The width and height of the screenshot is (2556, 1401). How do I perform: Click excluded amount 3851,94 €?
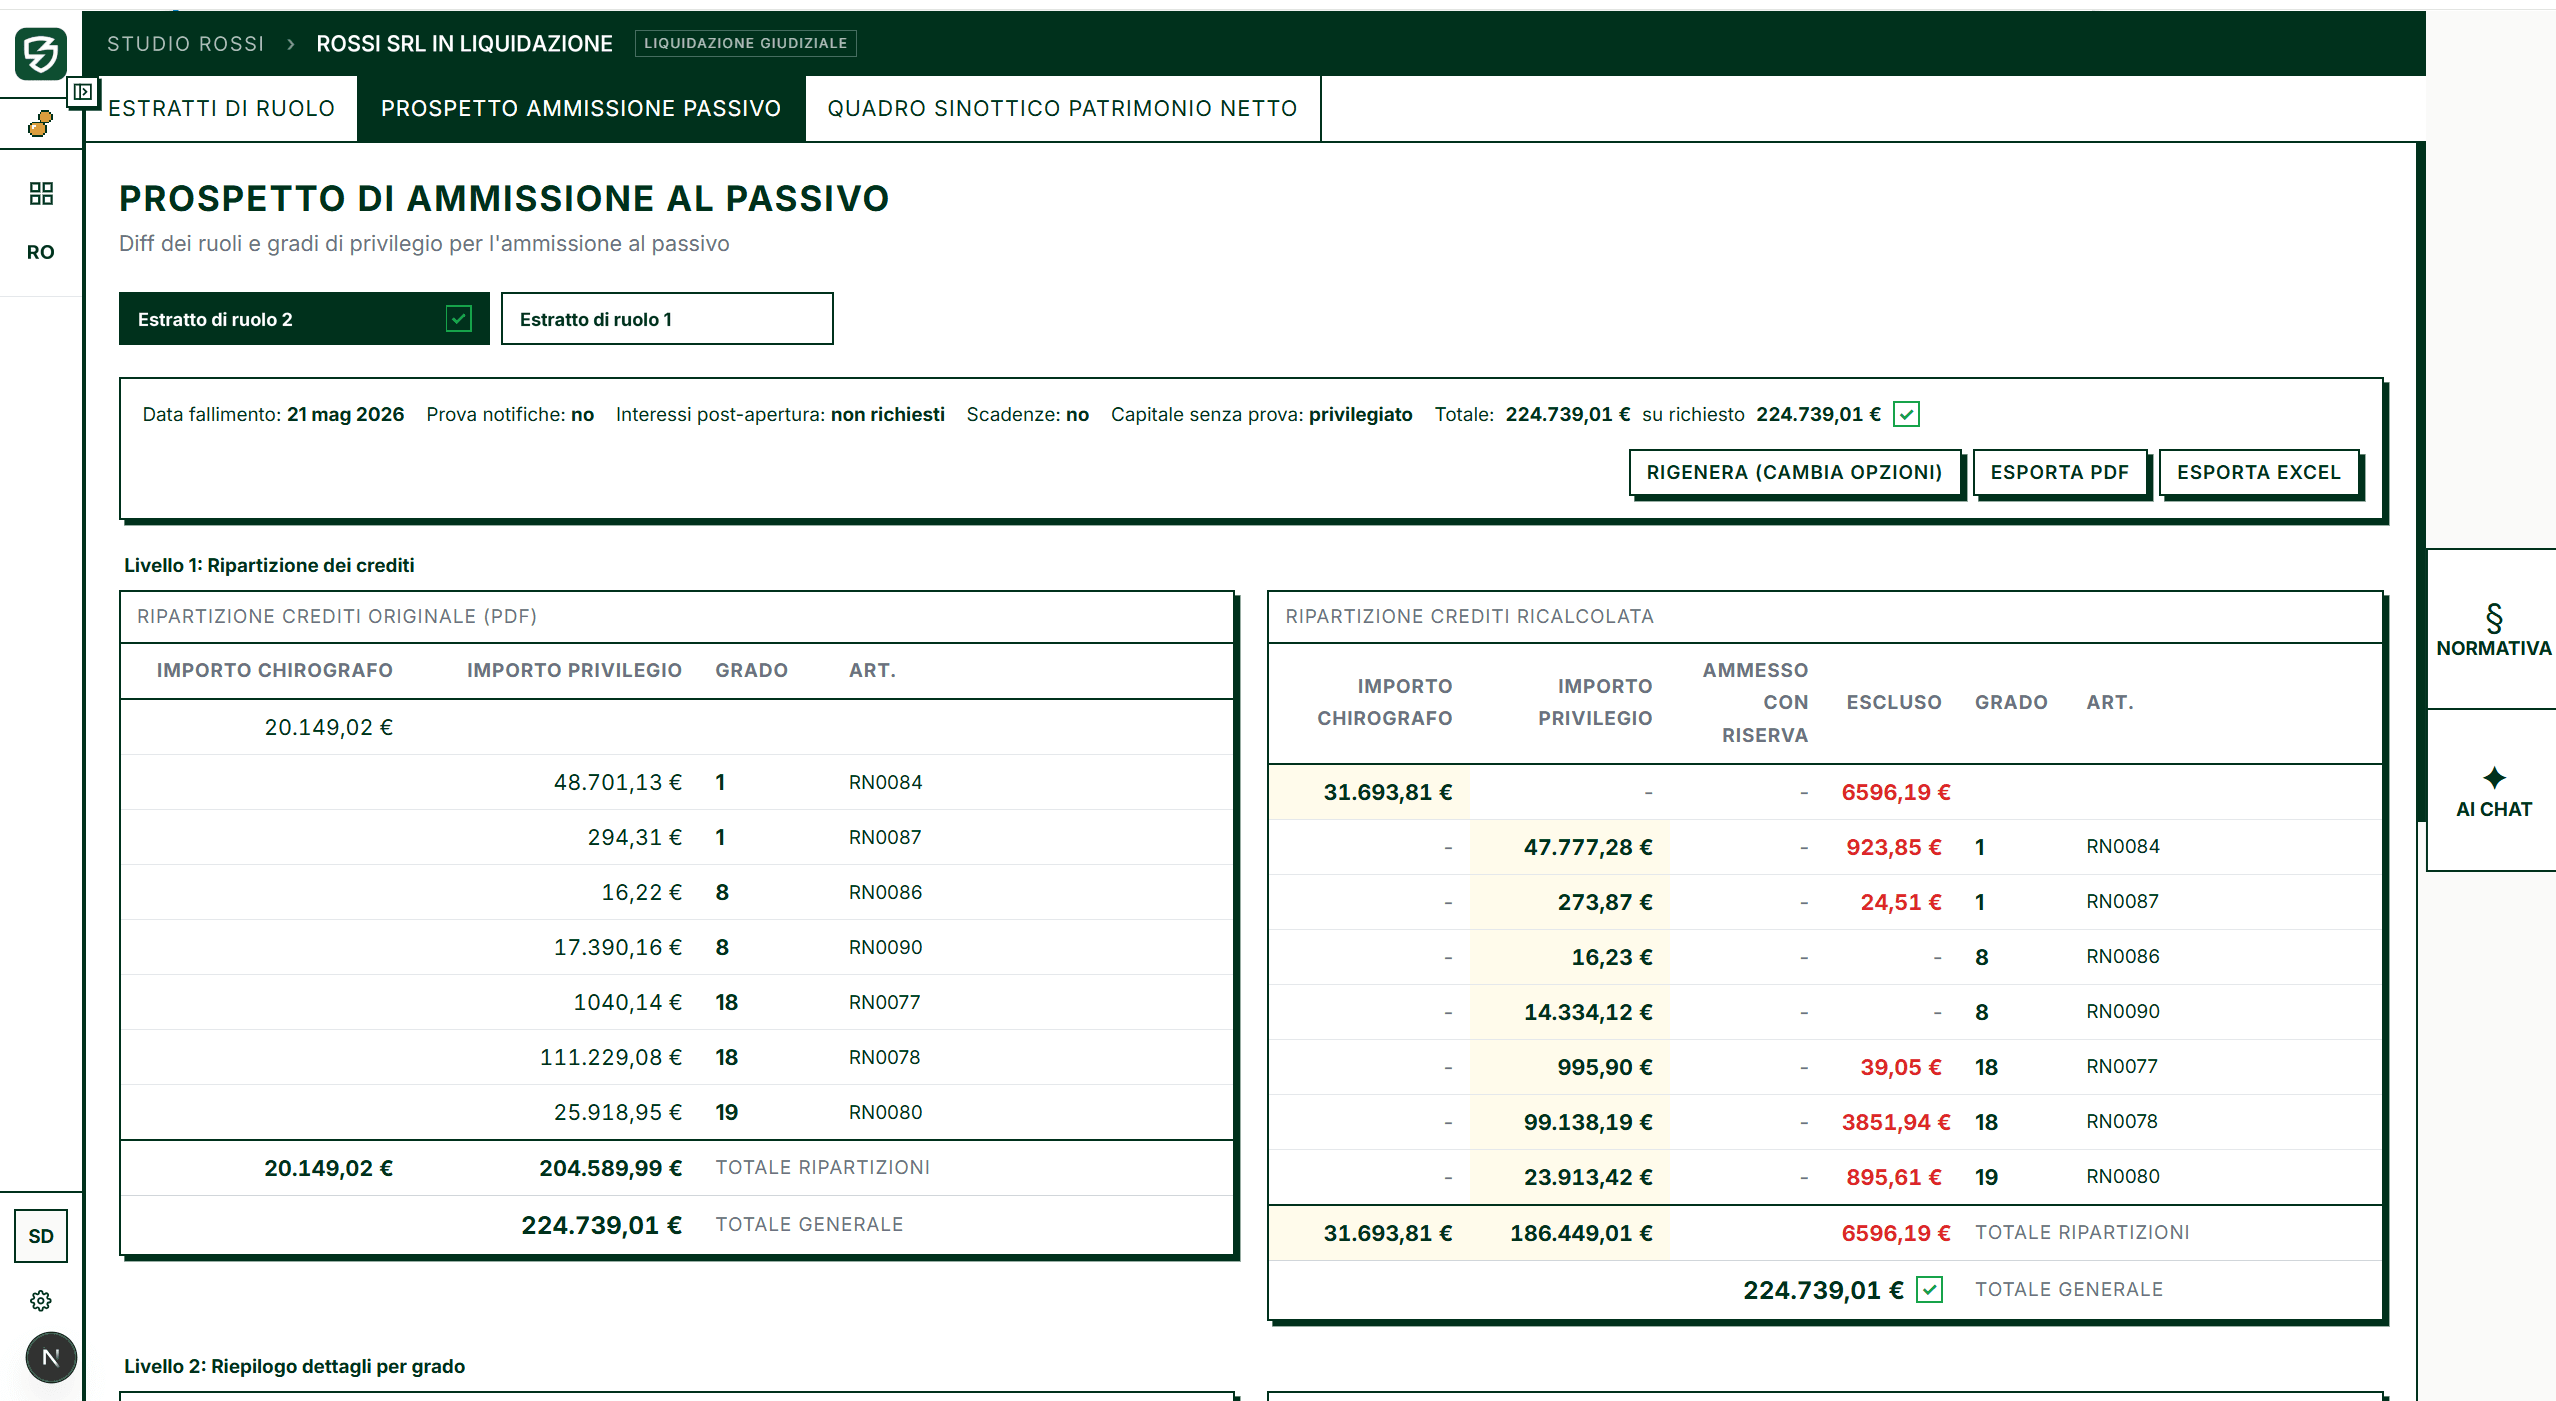pos(1896,1122)
